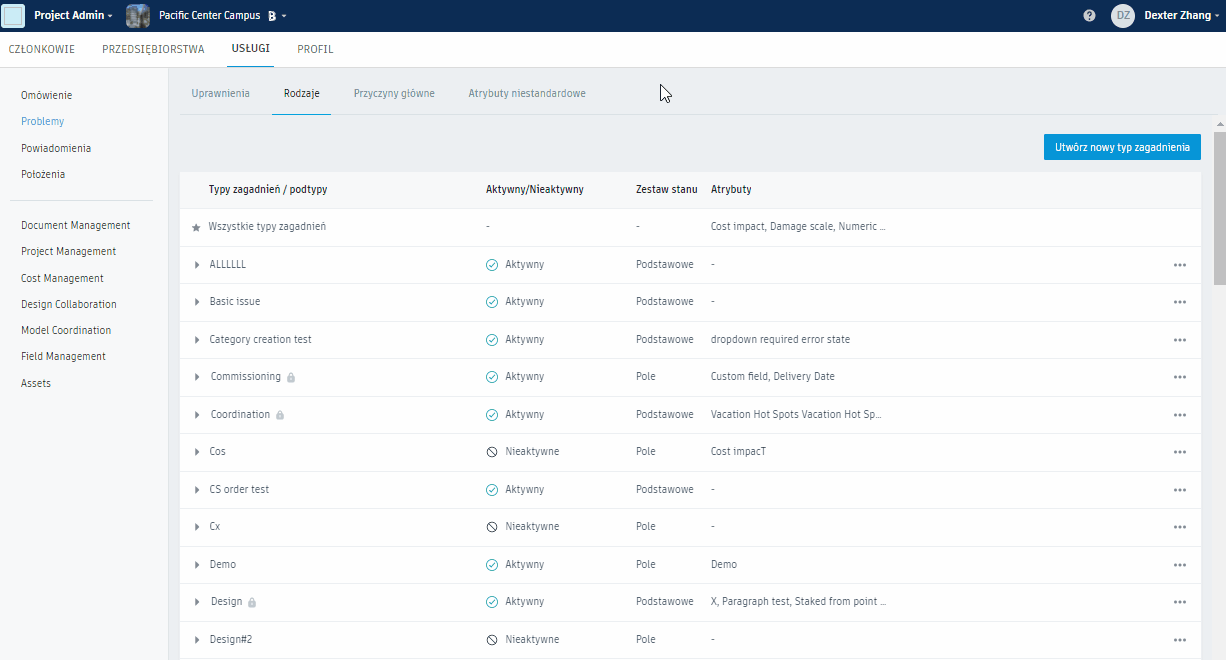
Task: Expand the Basic issue type
Action: (x=197, y=302)
